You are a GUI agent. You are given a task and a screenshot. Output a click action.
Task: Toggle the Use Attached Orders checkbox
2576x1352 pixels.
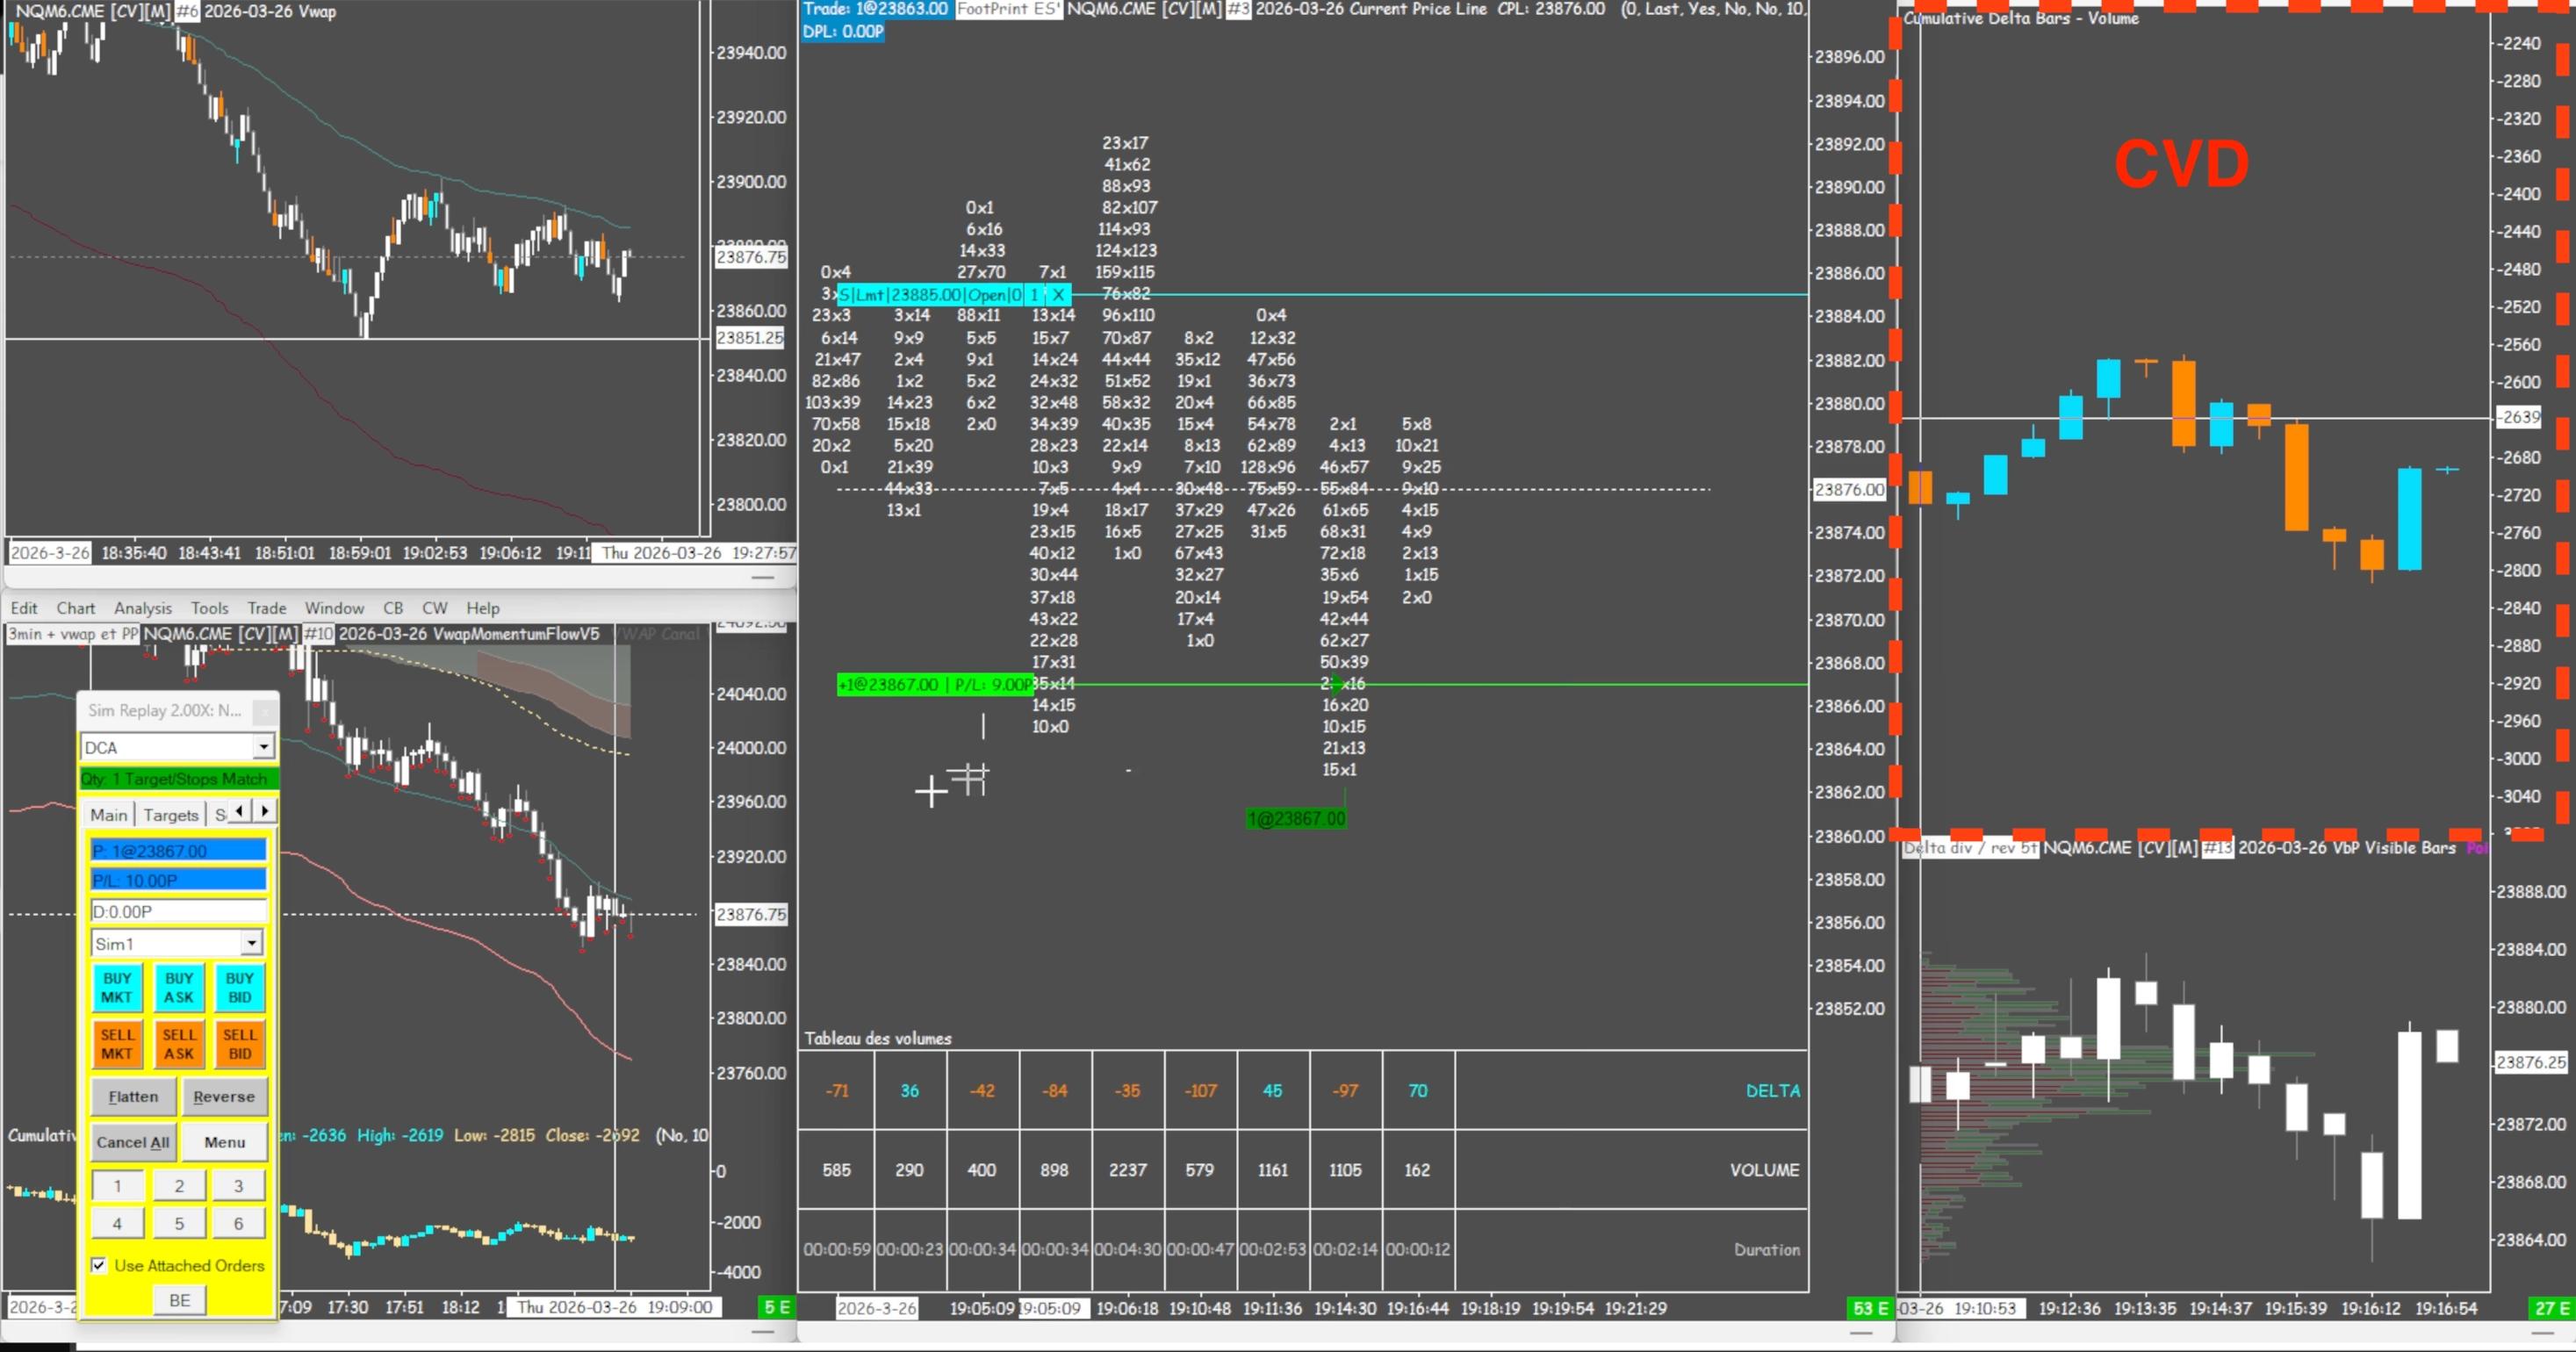coord(99,1264)
